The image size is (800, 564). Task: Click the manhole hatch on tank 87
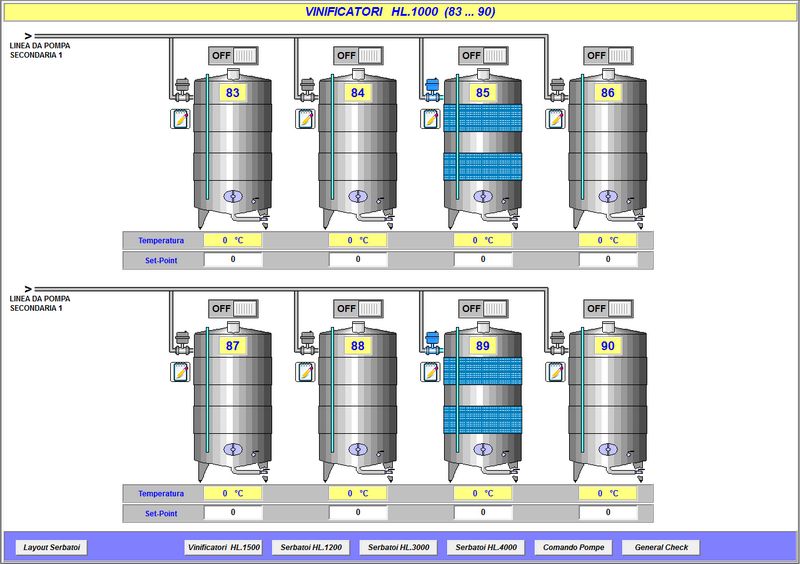coord(233,449)
